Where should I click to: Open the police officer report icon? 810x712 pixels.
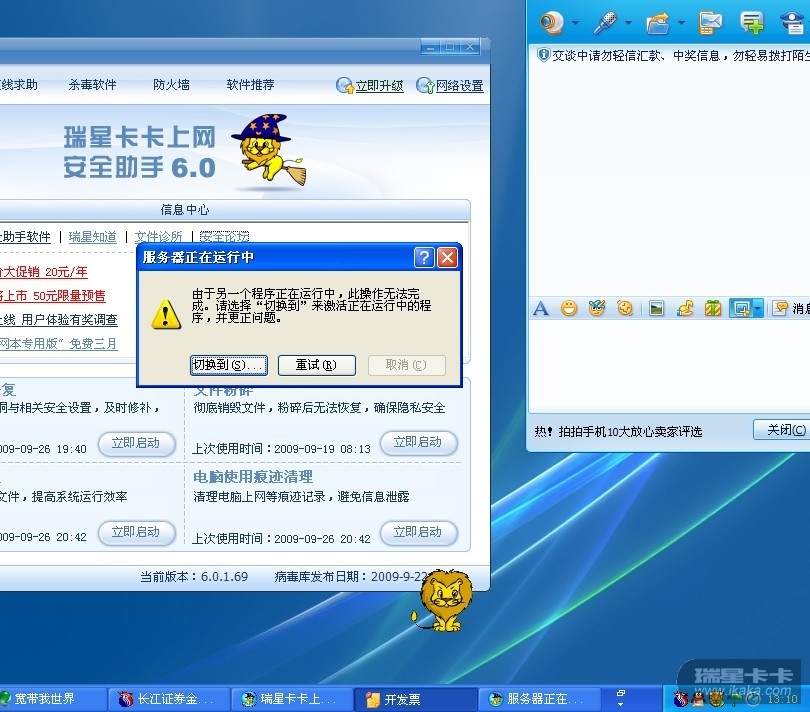793,23
